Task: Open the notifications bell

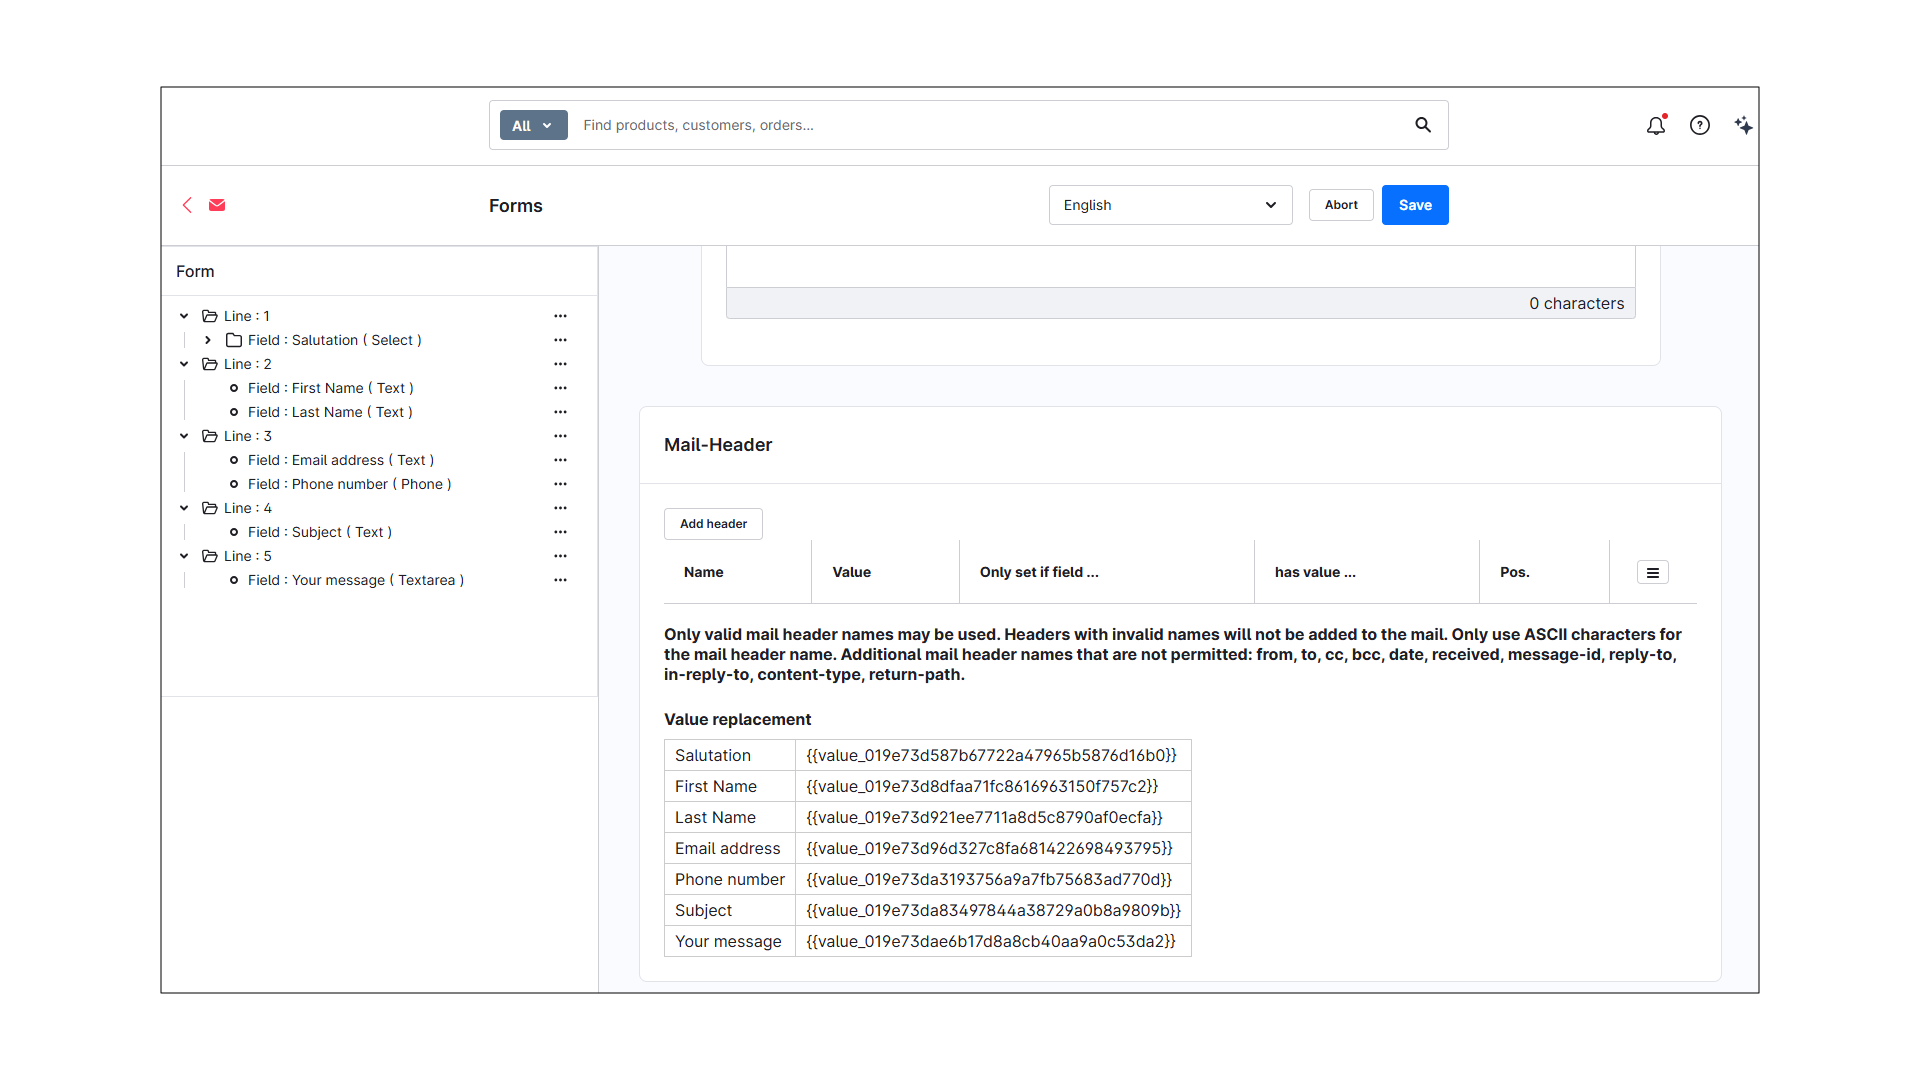Action: tap(1656, 125)
